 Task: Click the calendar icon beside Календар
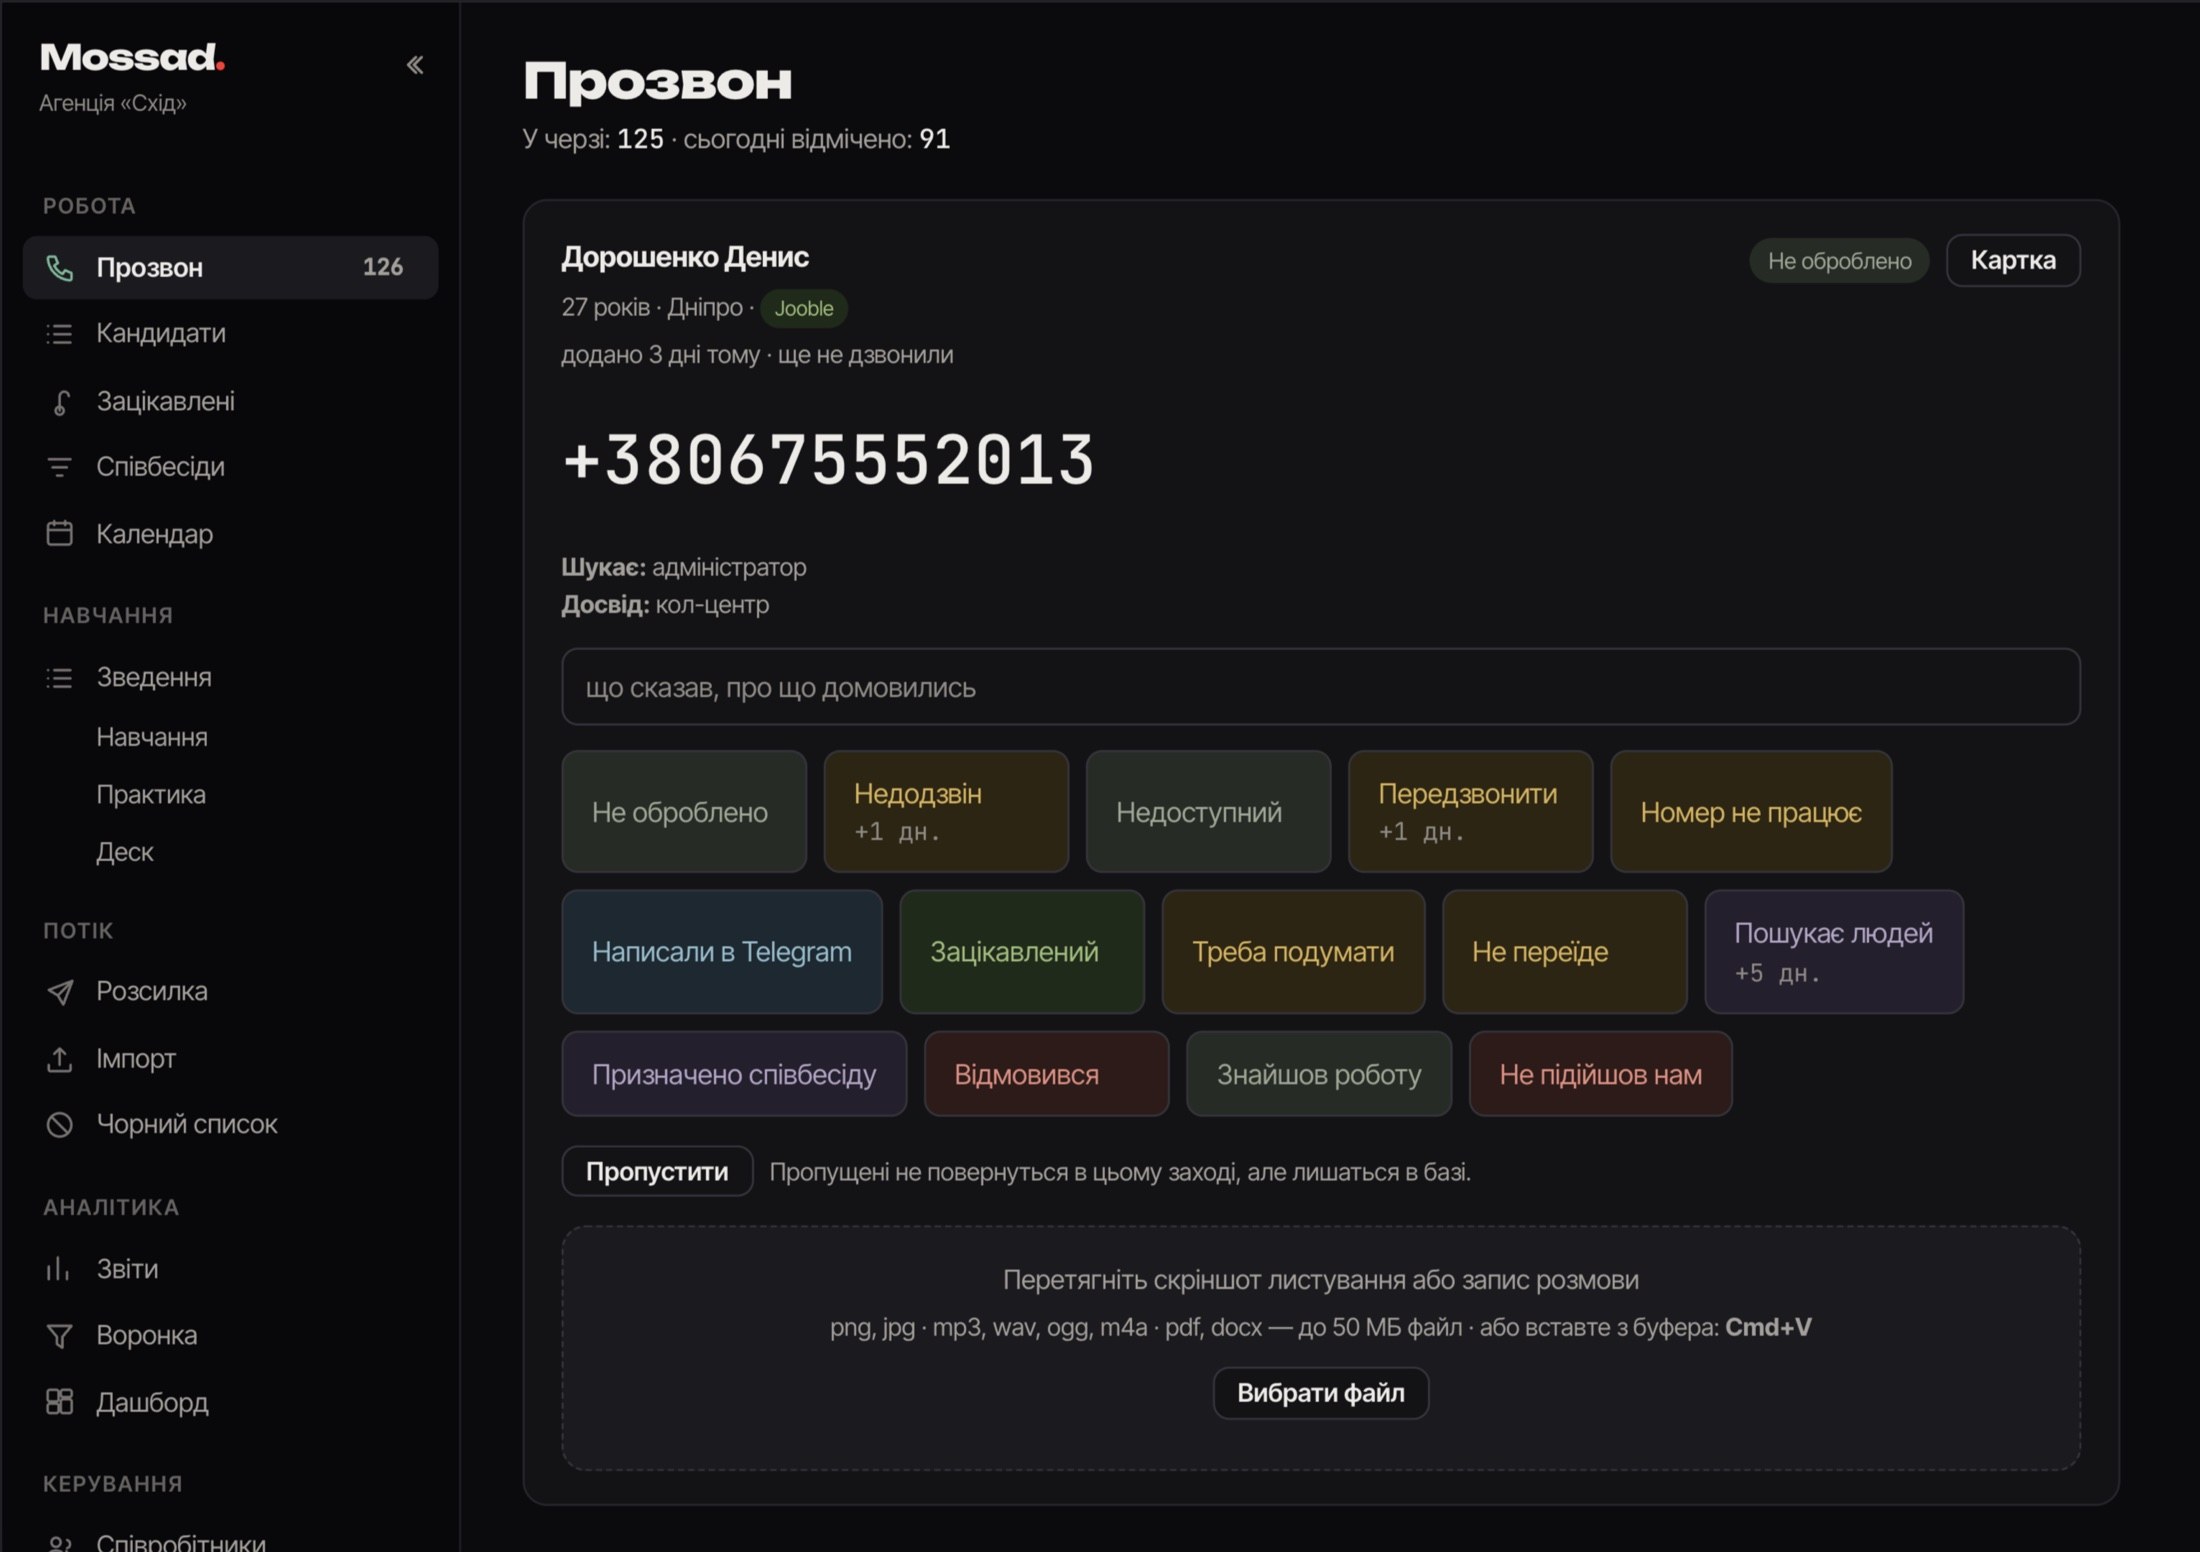click(x=60, y=533)
